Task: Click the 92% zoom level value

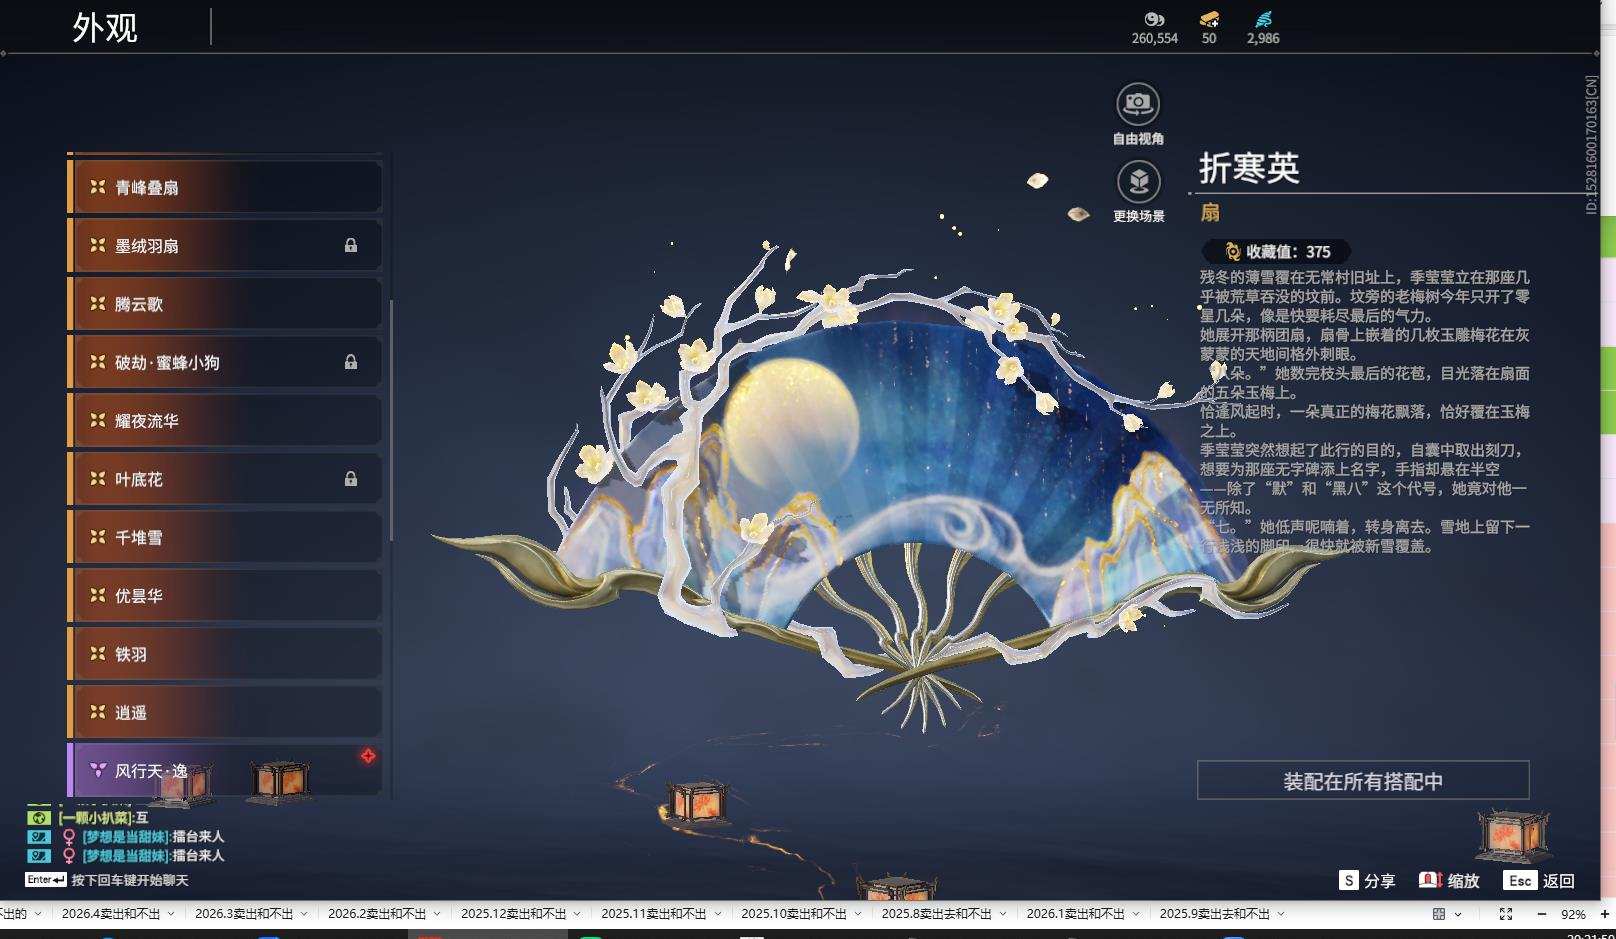Action: (x=1573, y=914)
